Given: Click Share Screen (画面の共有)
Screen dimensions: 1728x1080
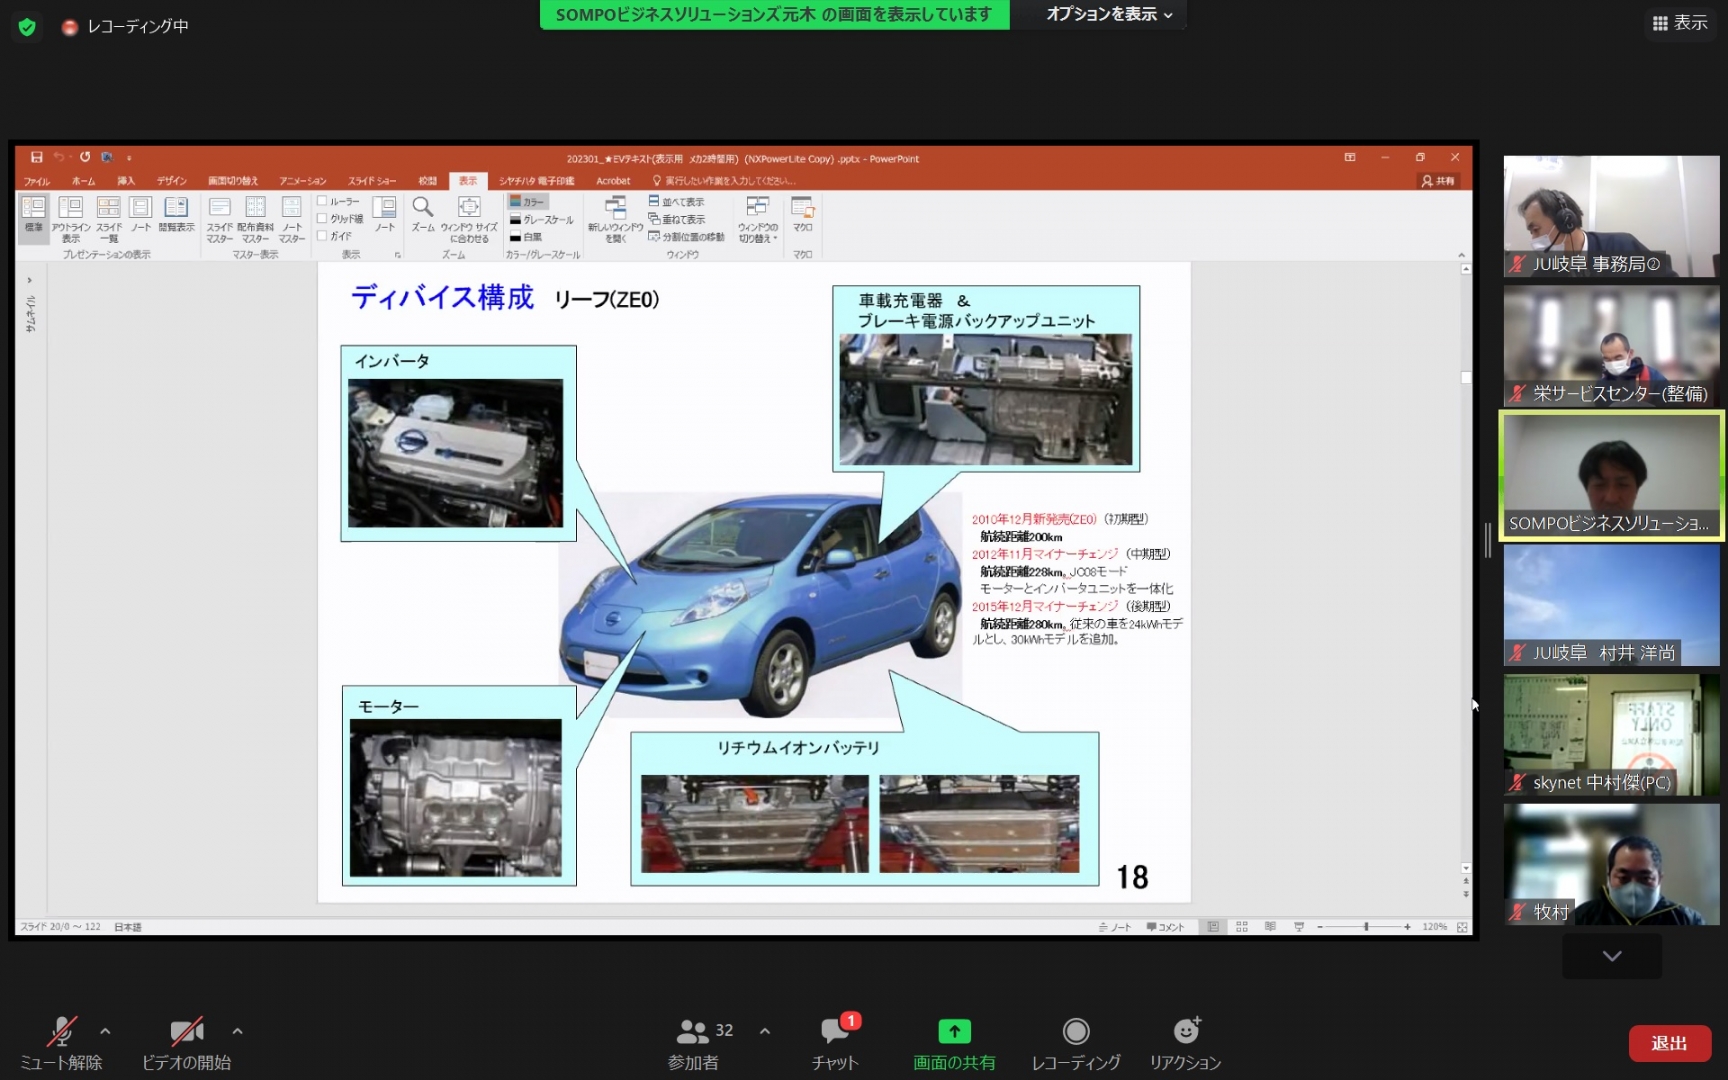Looking at the screenshot, I should click(954, 1043).
